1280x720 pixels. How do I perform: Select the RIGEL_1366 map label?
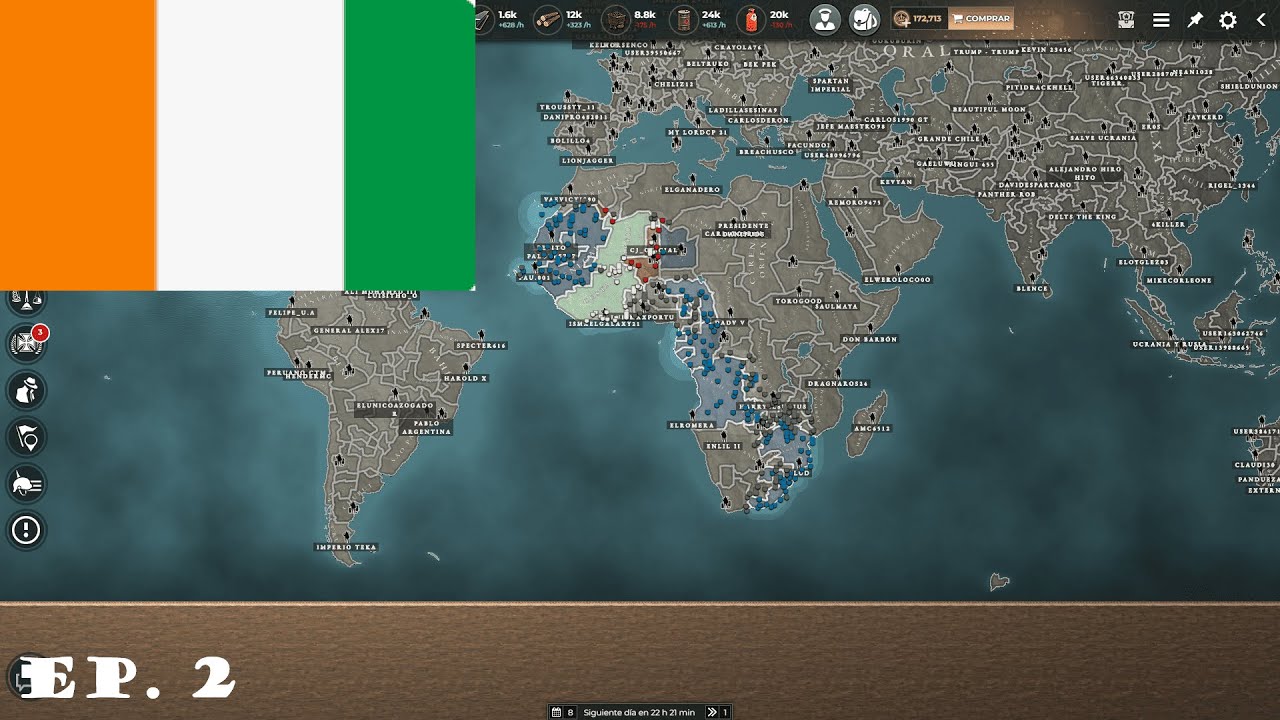[x=1231, y=185]
